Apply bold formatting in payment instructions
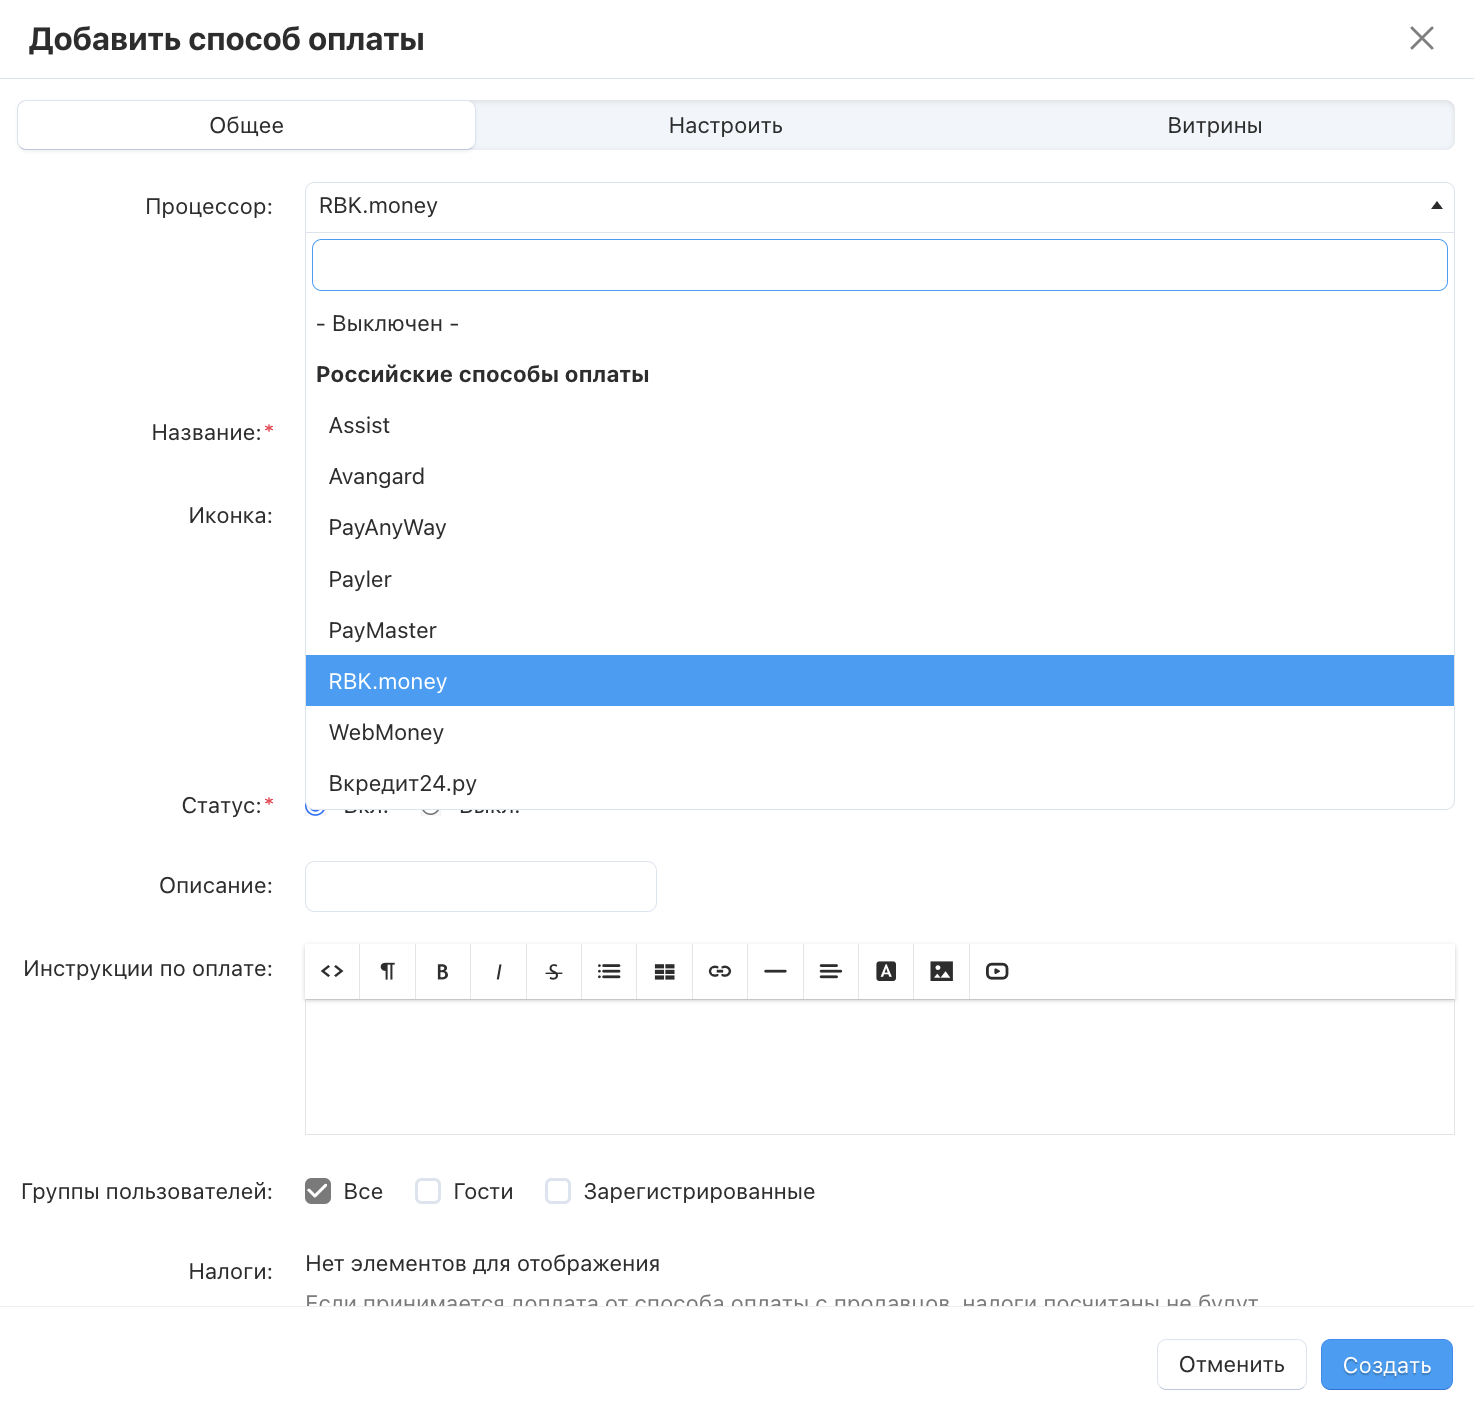 (442, 971)
